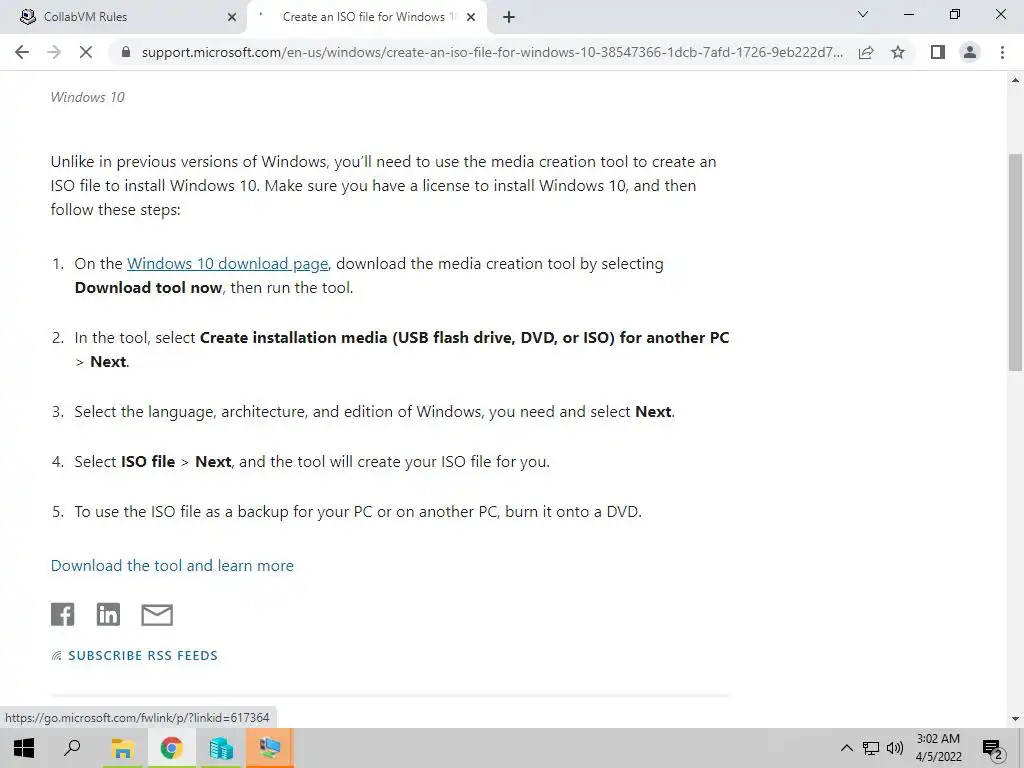Click the address bar URL
This screenshot has height=768, width=1024.
pos(492,52)
